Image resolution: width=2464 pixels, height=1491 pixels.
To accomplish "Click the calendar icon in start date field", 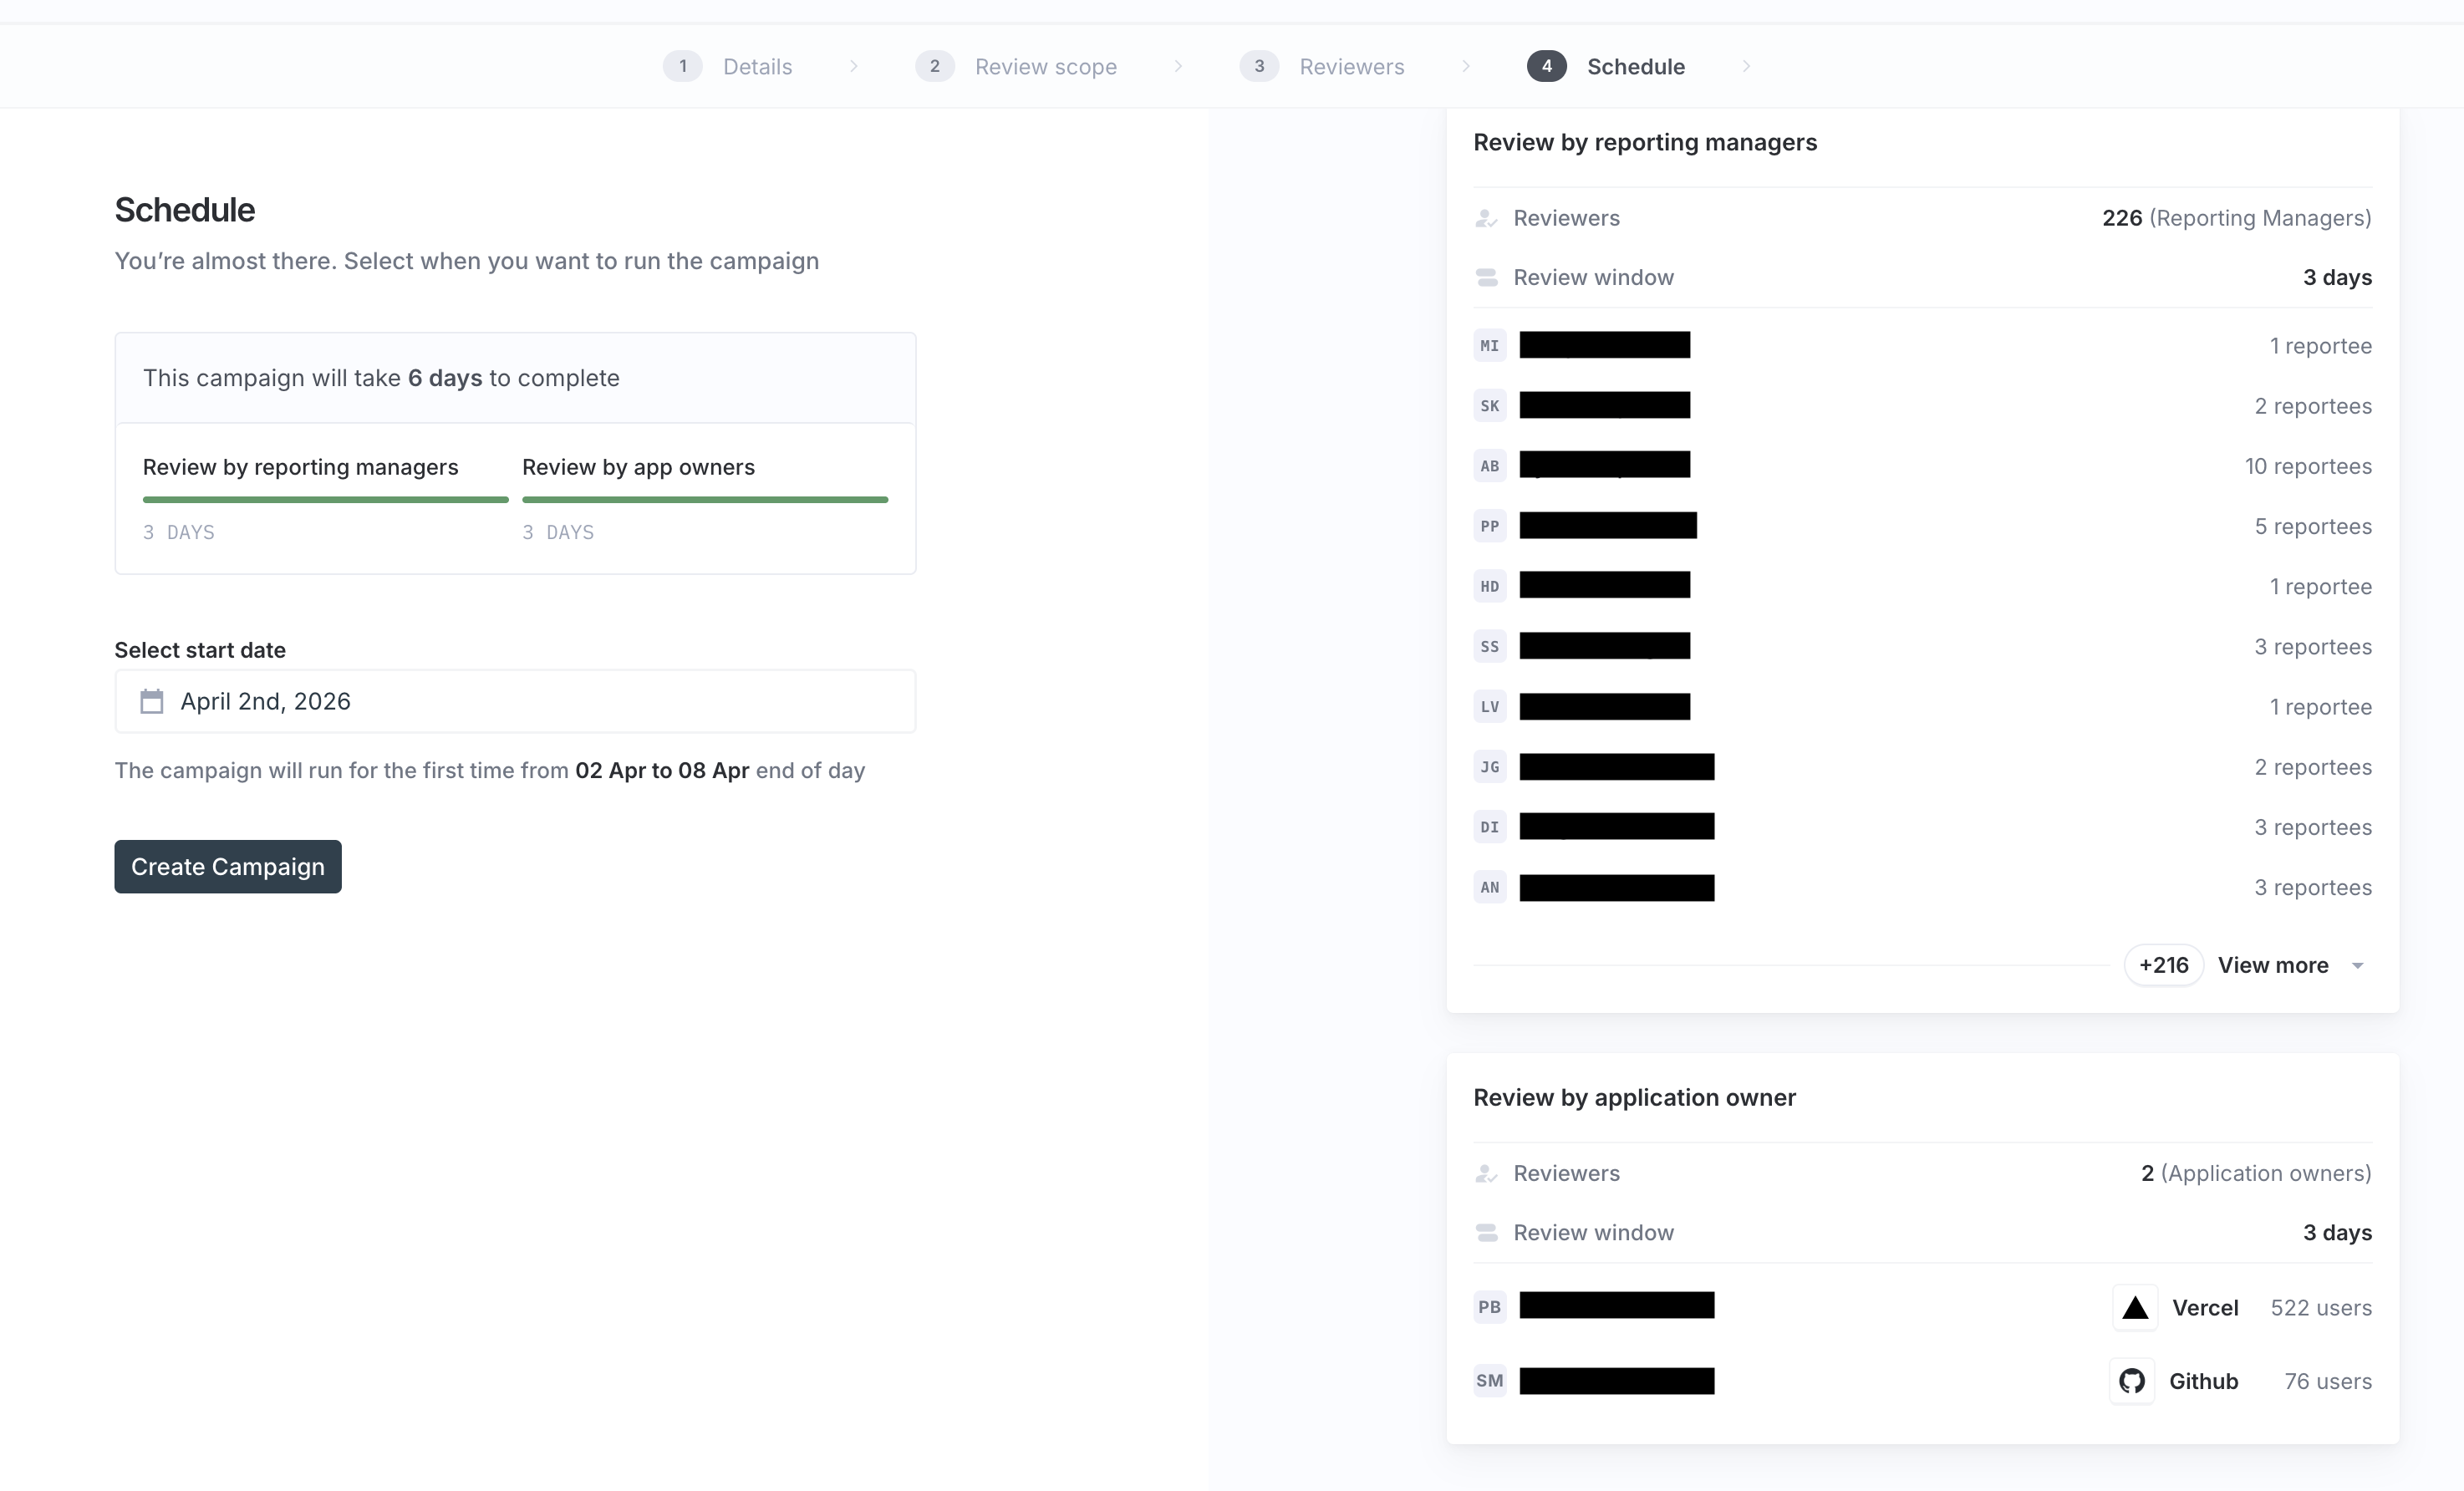I will click(x=151, y=701).
